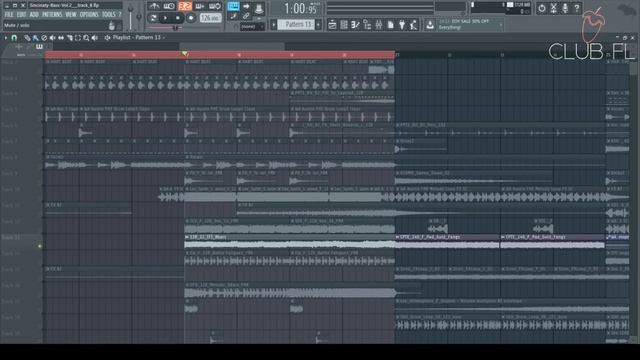The width and height of the screenshot is (640, 360).
Task: Open the Piano roll window
Action: 356,25
